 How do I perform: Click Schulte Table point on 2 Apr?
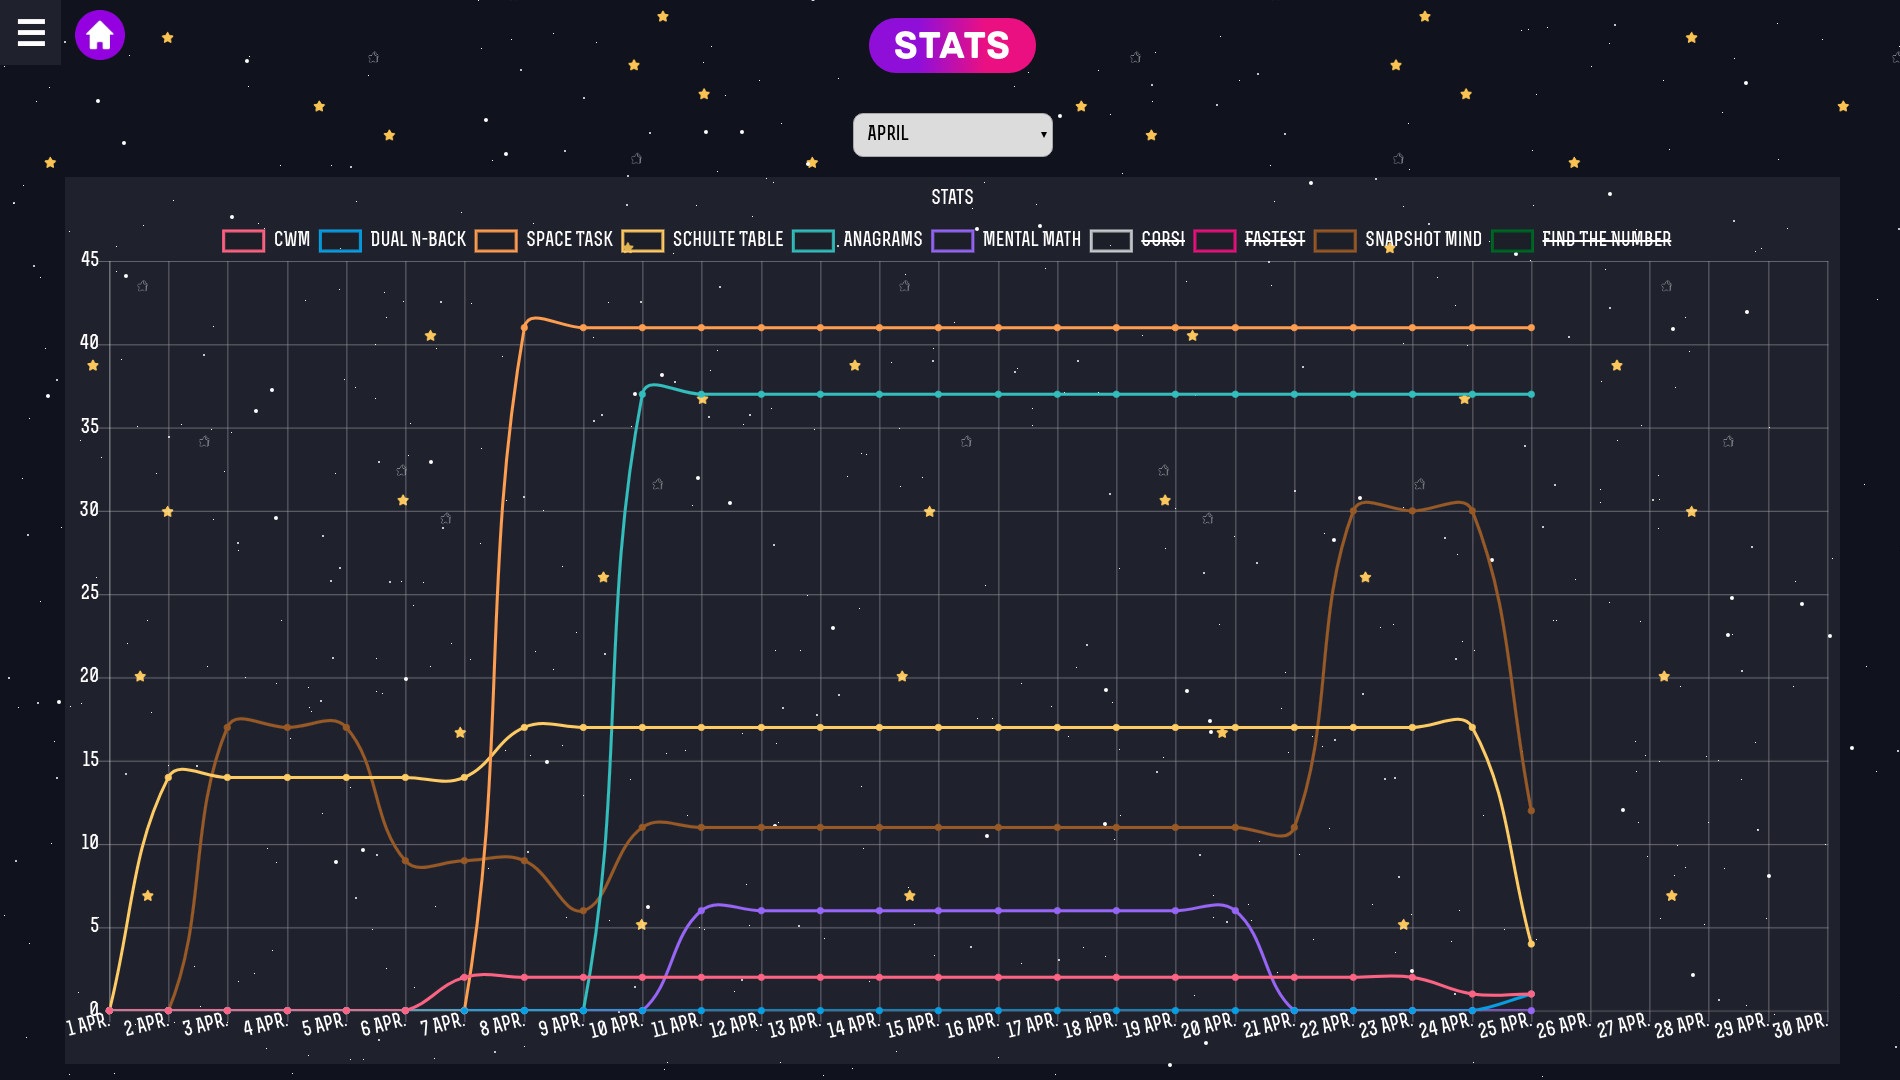pos(168,777)
